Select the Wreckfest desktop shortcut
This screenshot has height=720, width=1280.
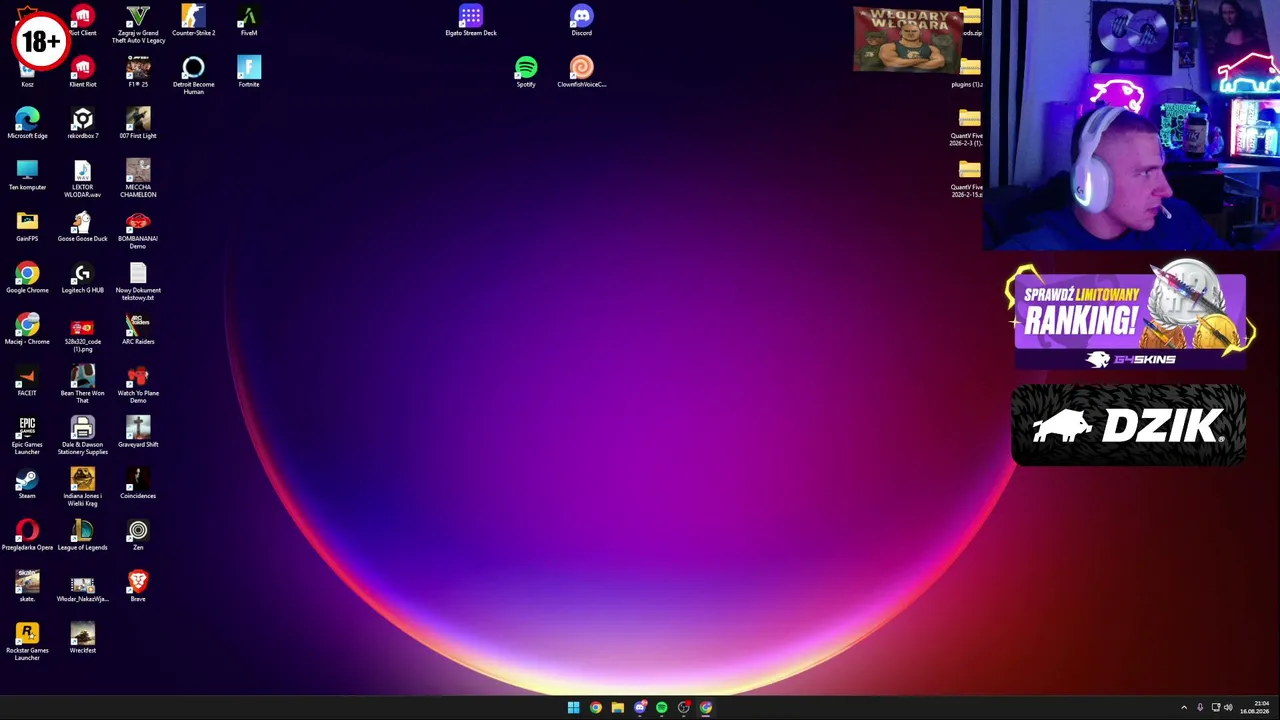(82, 638)
